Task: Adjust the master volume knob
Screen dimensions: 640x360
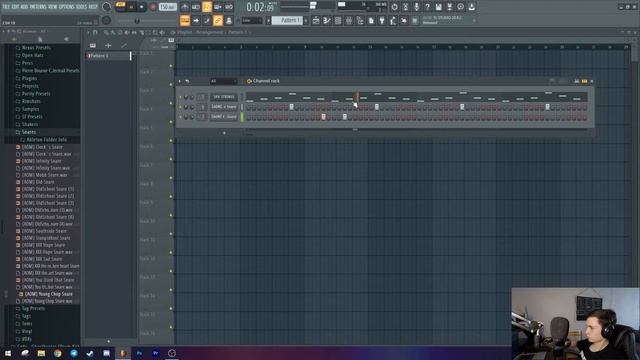Action: pyautogui.click(x=107, y=7)
